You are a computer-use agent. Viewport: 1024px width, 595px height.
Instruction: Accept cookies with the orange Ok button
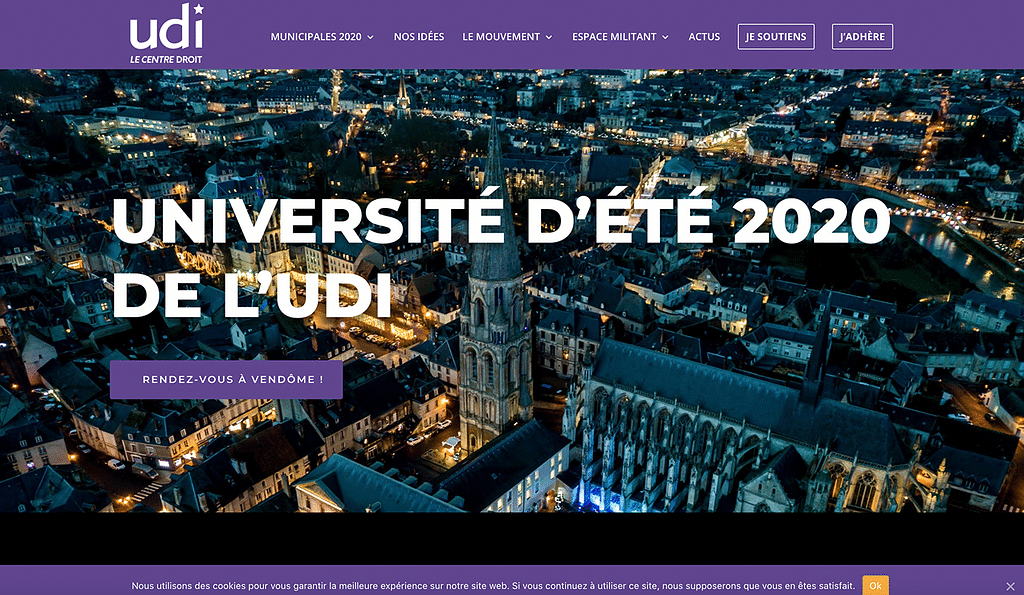click(875, 586)
